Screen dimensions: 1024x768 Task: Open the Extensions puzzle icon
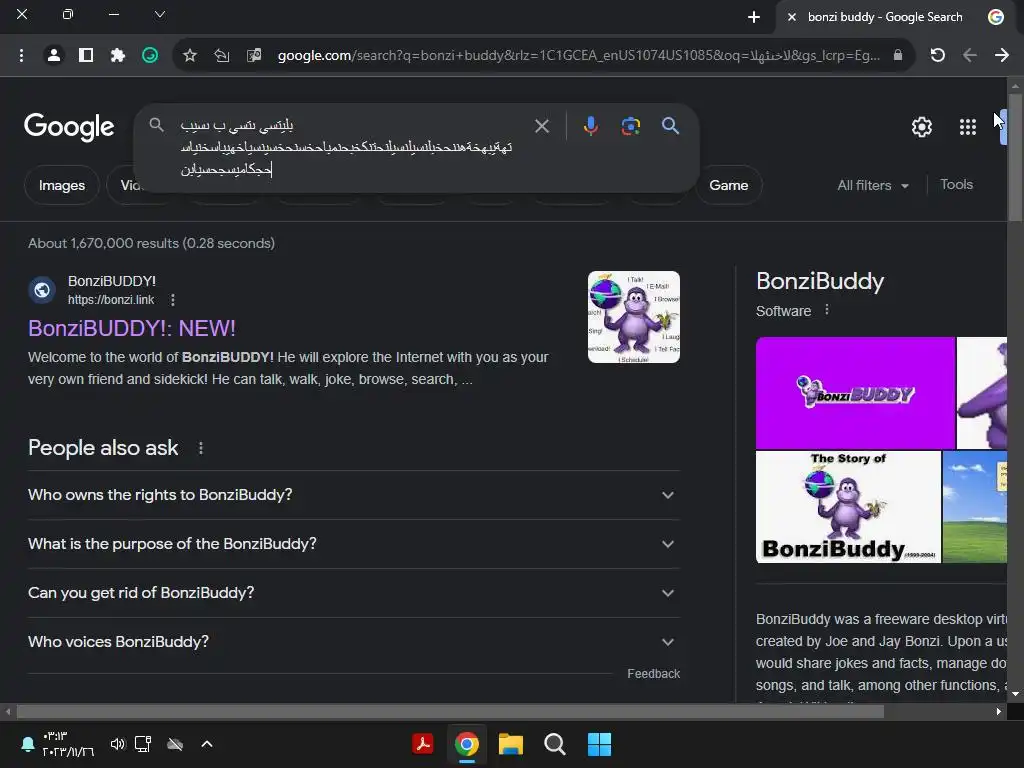click(118, 56)
